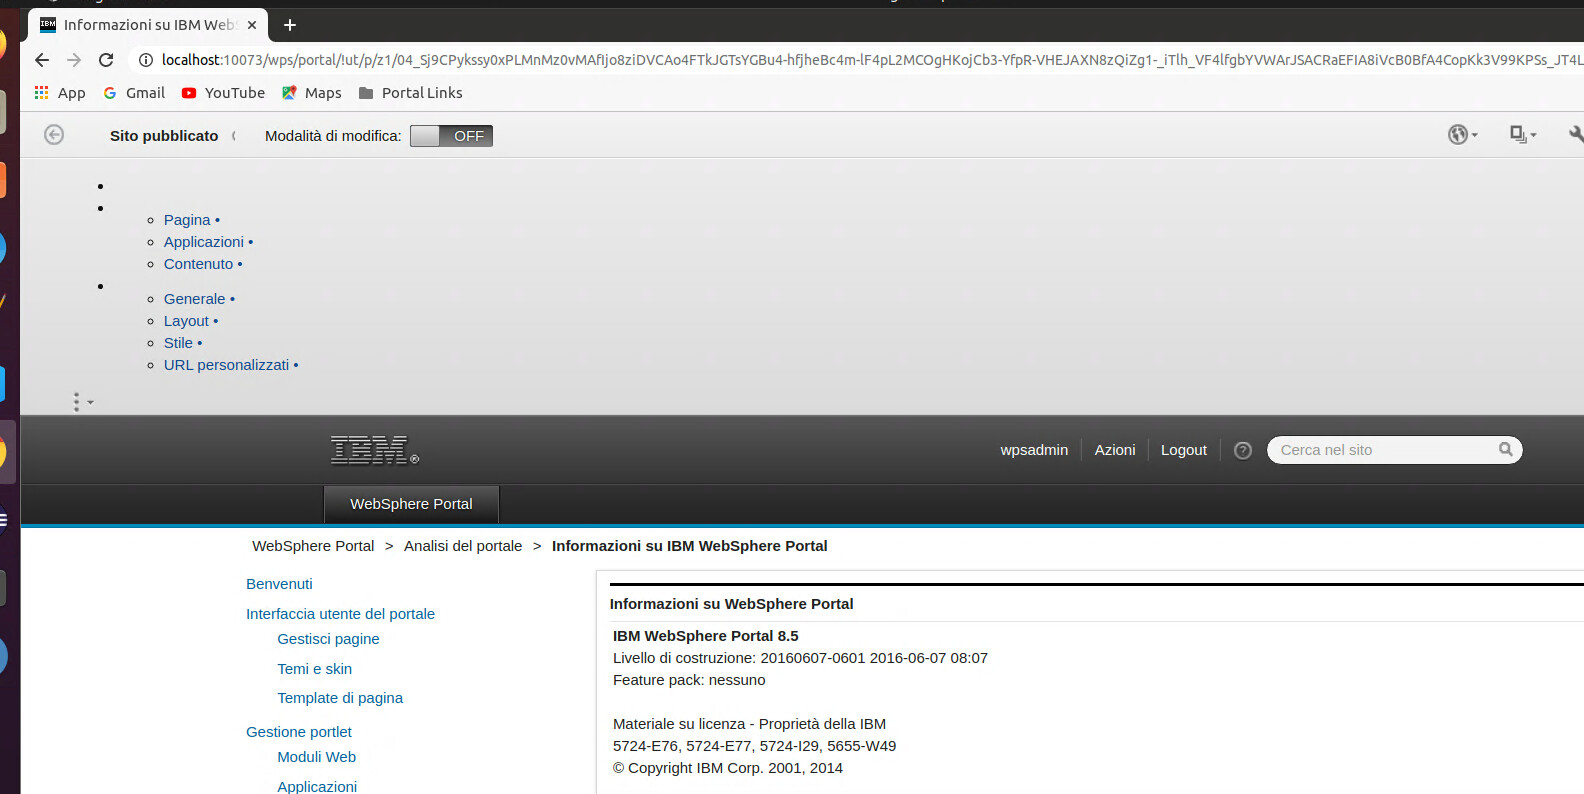
Task: Click the wrench settings icon
Action: pos(1576,135)
